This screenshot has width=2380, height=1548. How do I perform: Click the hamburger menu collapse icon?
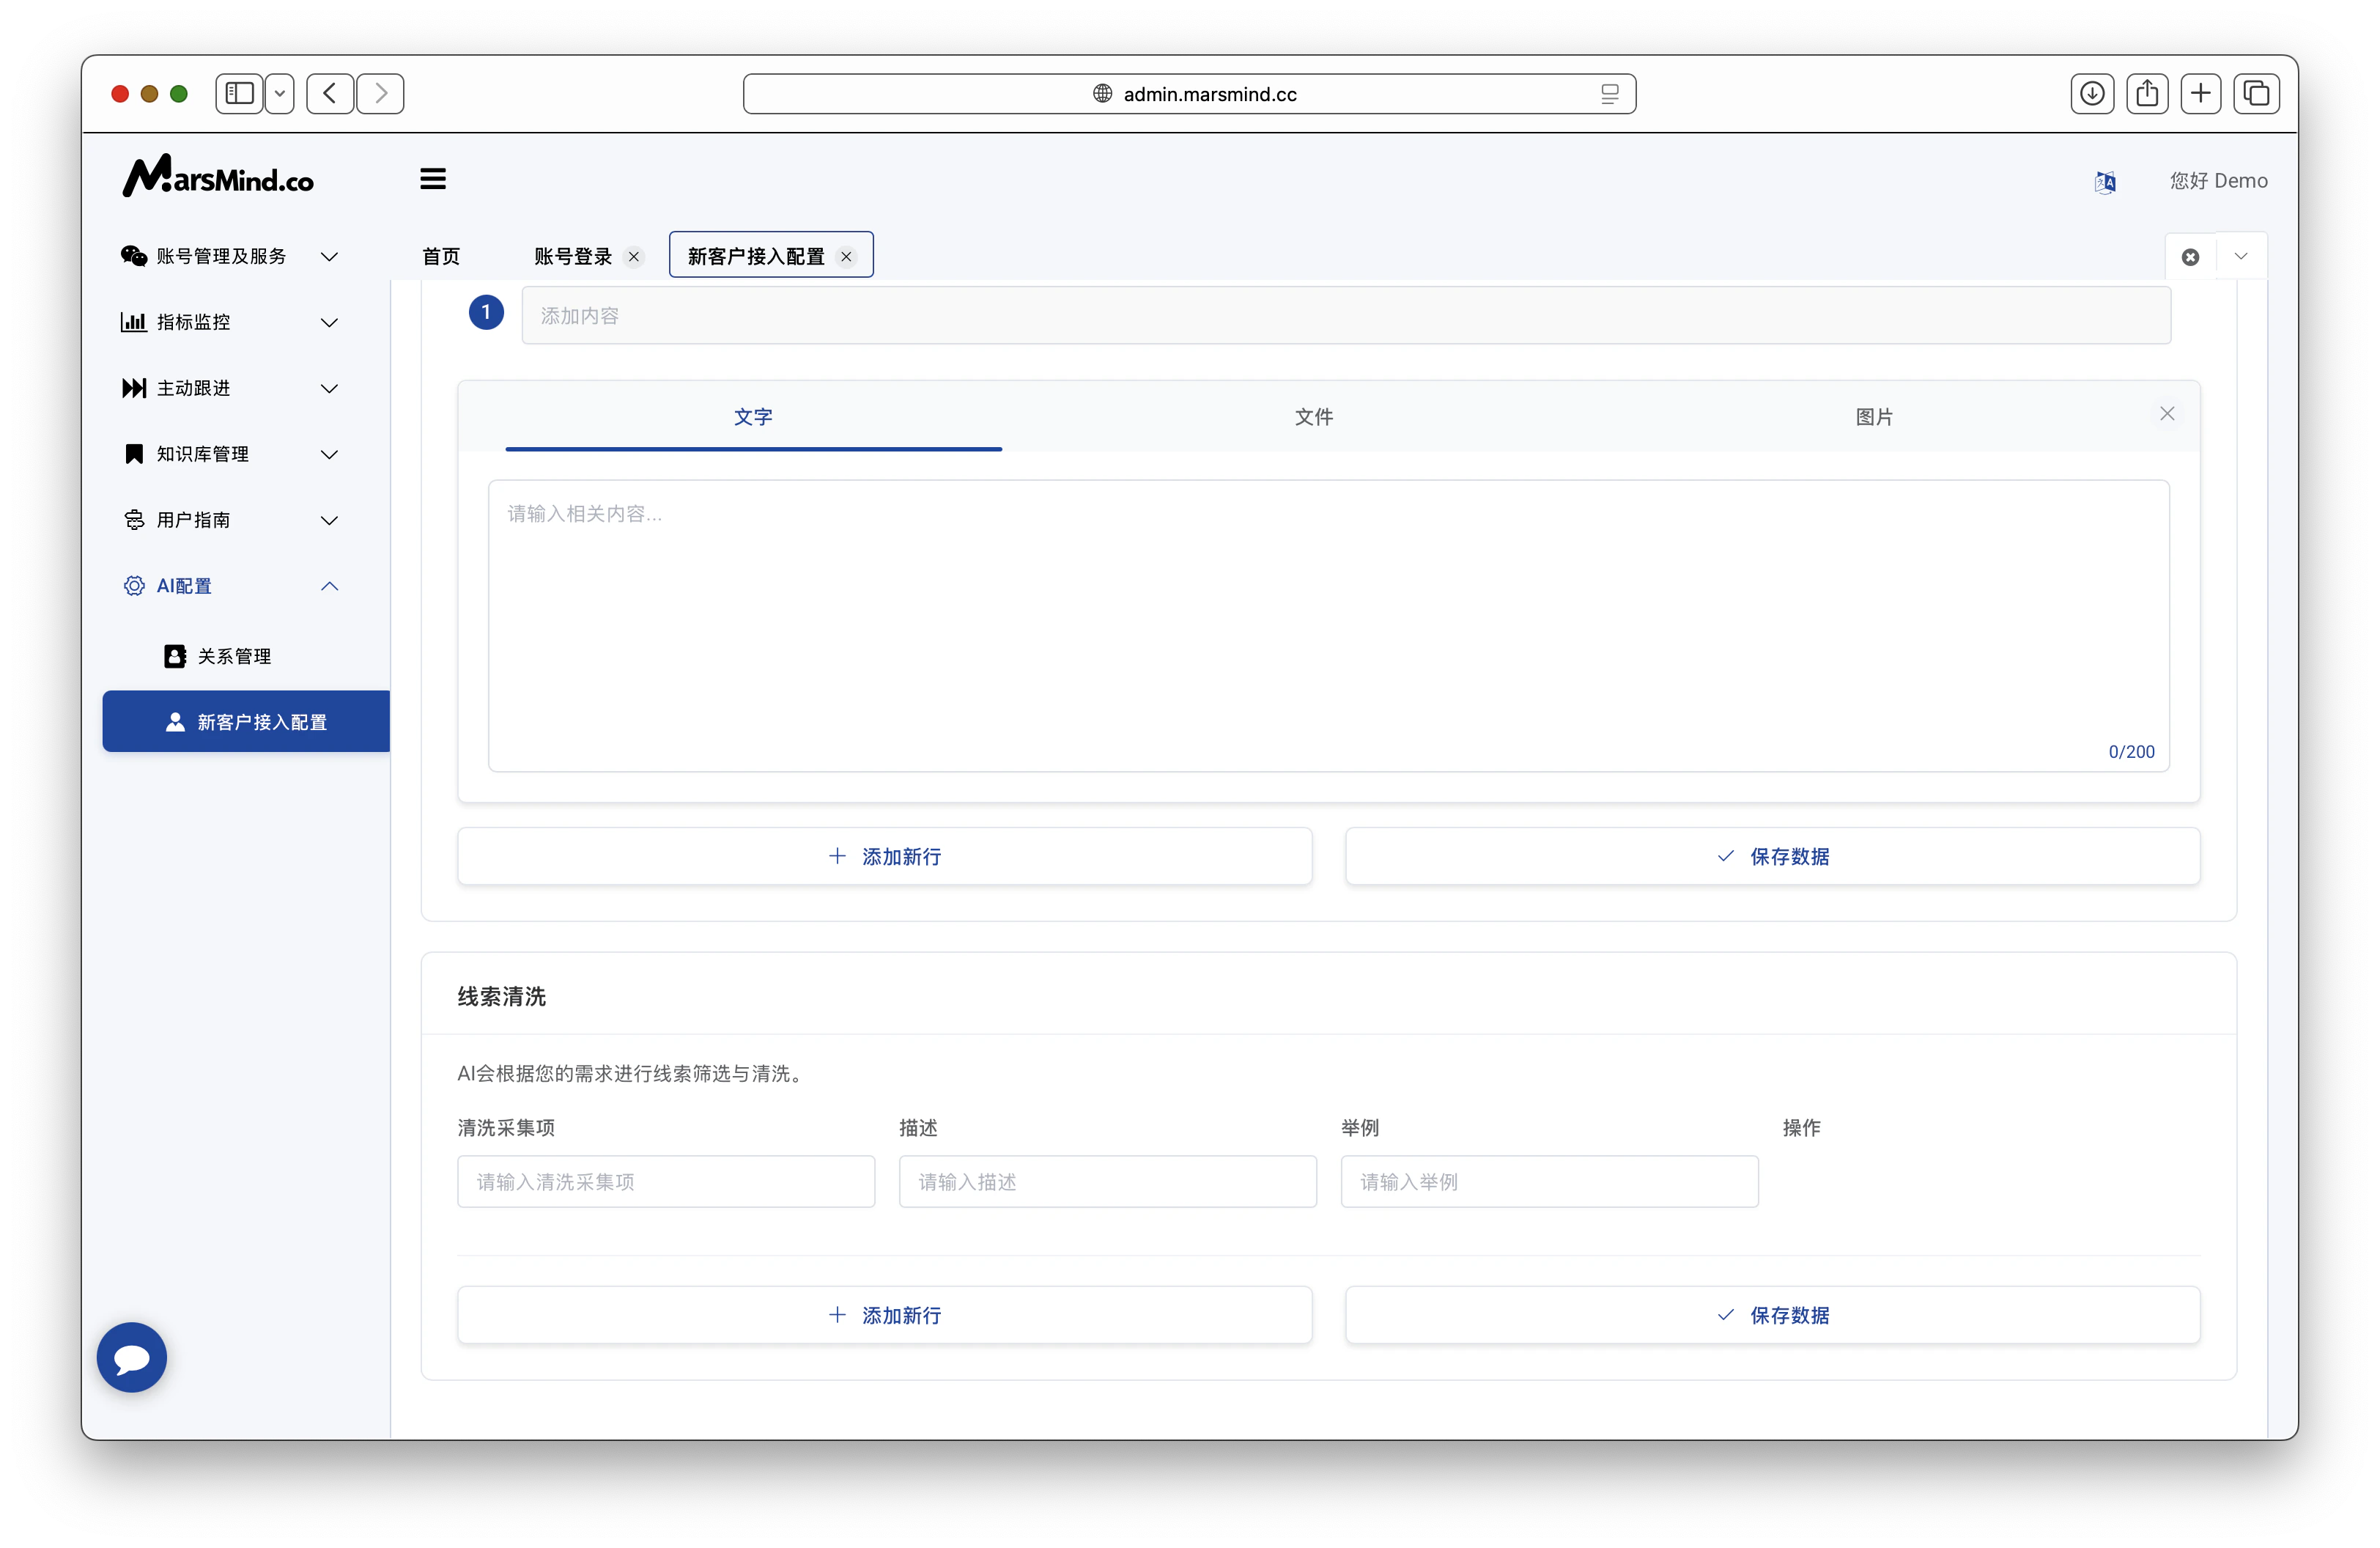(x=432, y=179)
